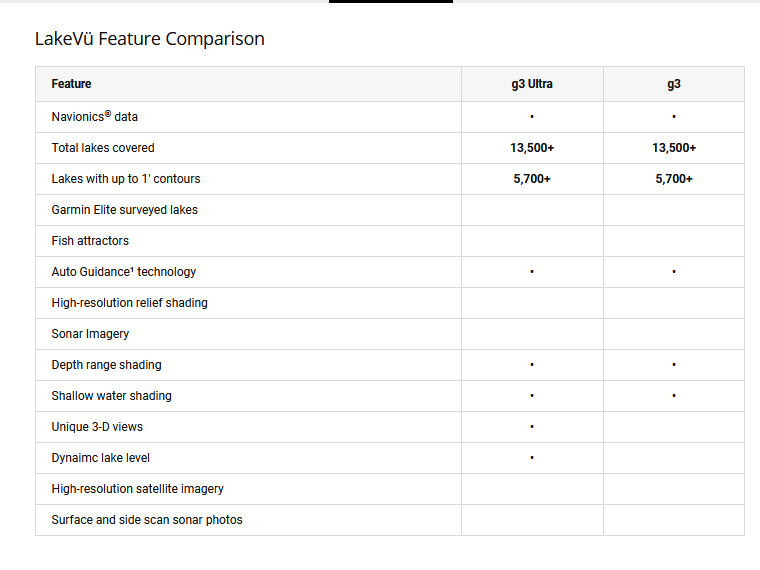760x570 pixels.
Task: Click 5,700+ value under g3 column
Action: coord(674,179)
